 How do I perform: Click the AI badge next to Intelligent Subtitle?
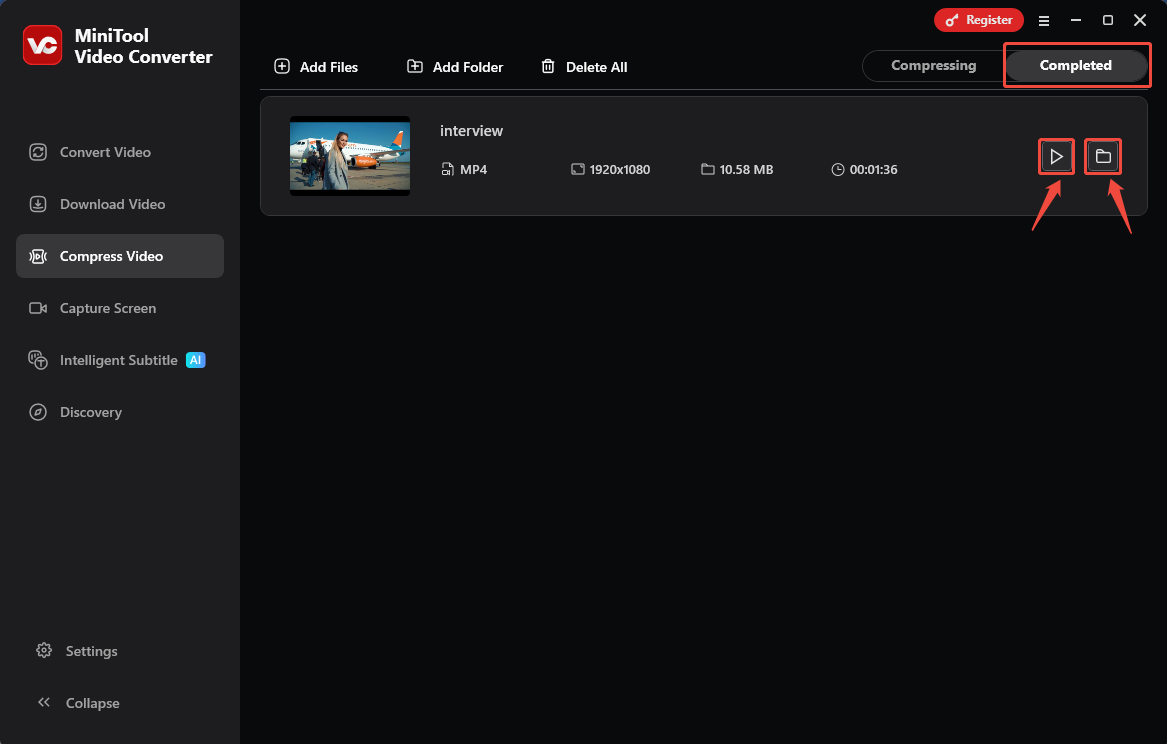(195, 360)
